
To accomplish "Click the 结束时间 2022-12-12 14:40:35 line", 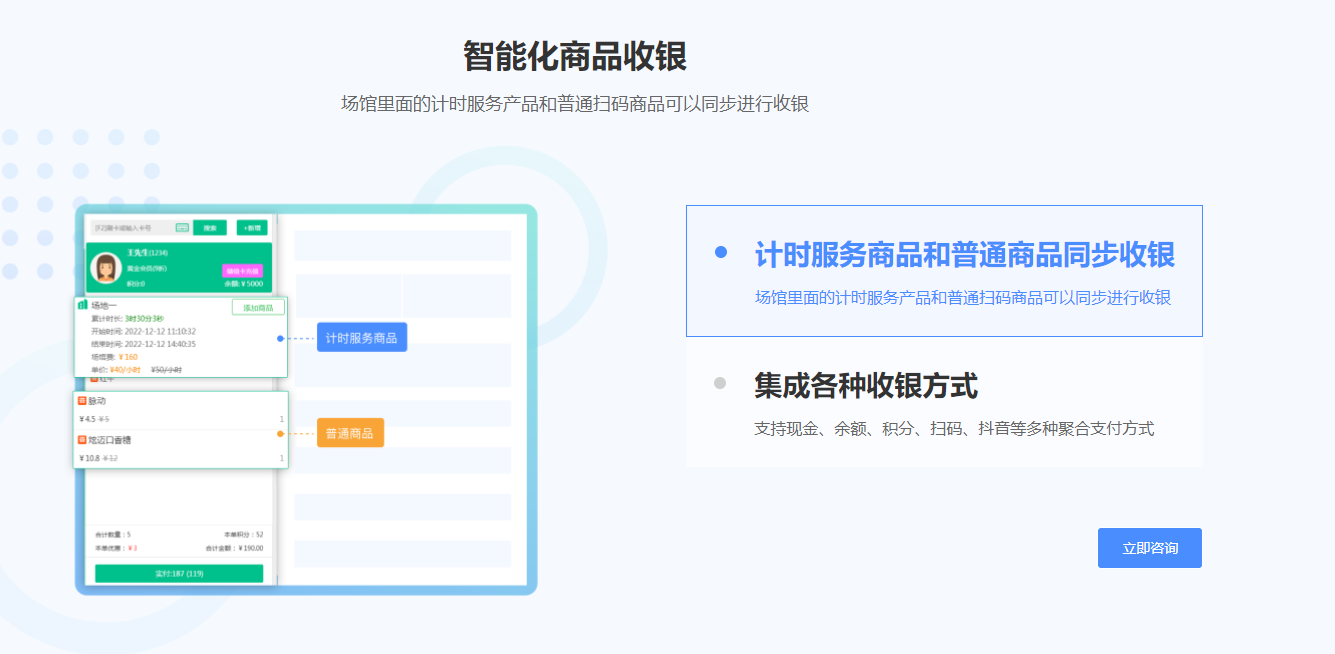I will [x=143, y=344].
